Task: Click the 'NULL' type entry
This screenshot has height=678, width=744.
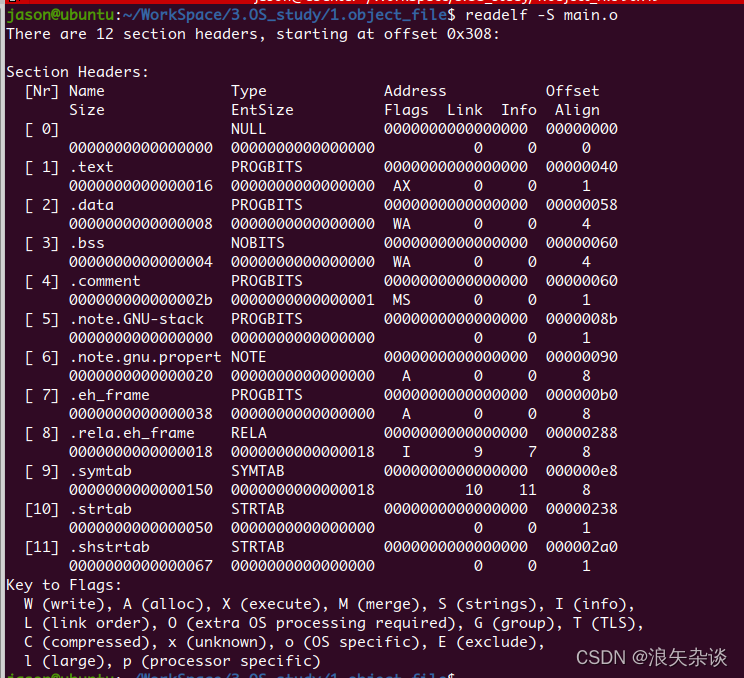Action: tap(249, 129)
